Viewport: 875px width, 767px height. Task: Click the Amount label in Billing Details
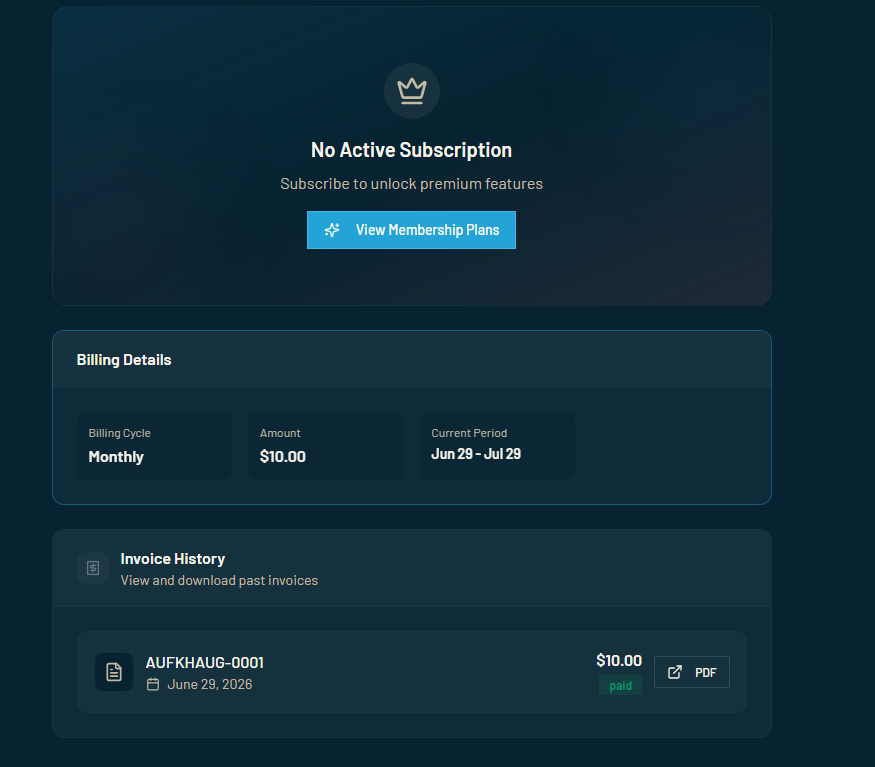[x=280, y=433]
